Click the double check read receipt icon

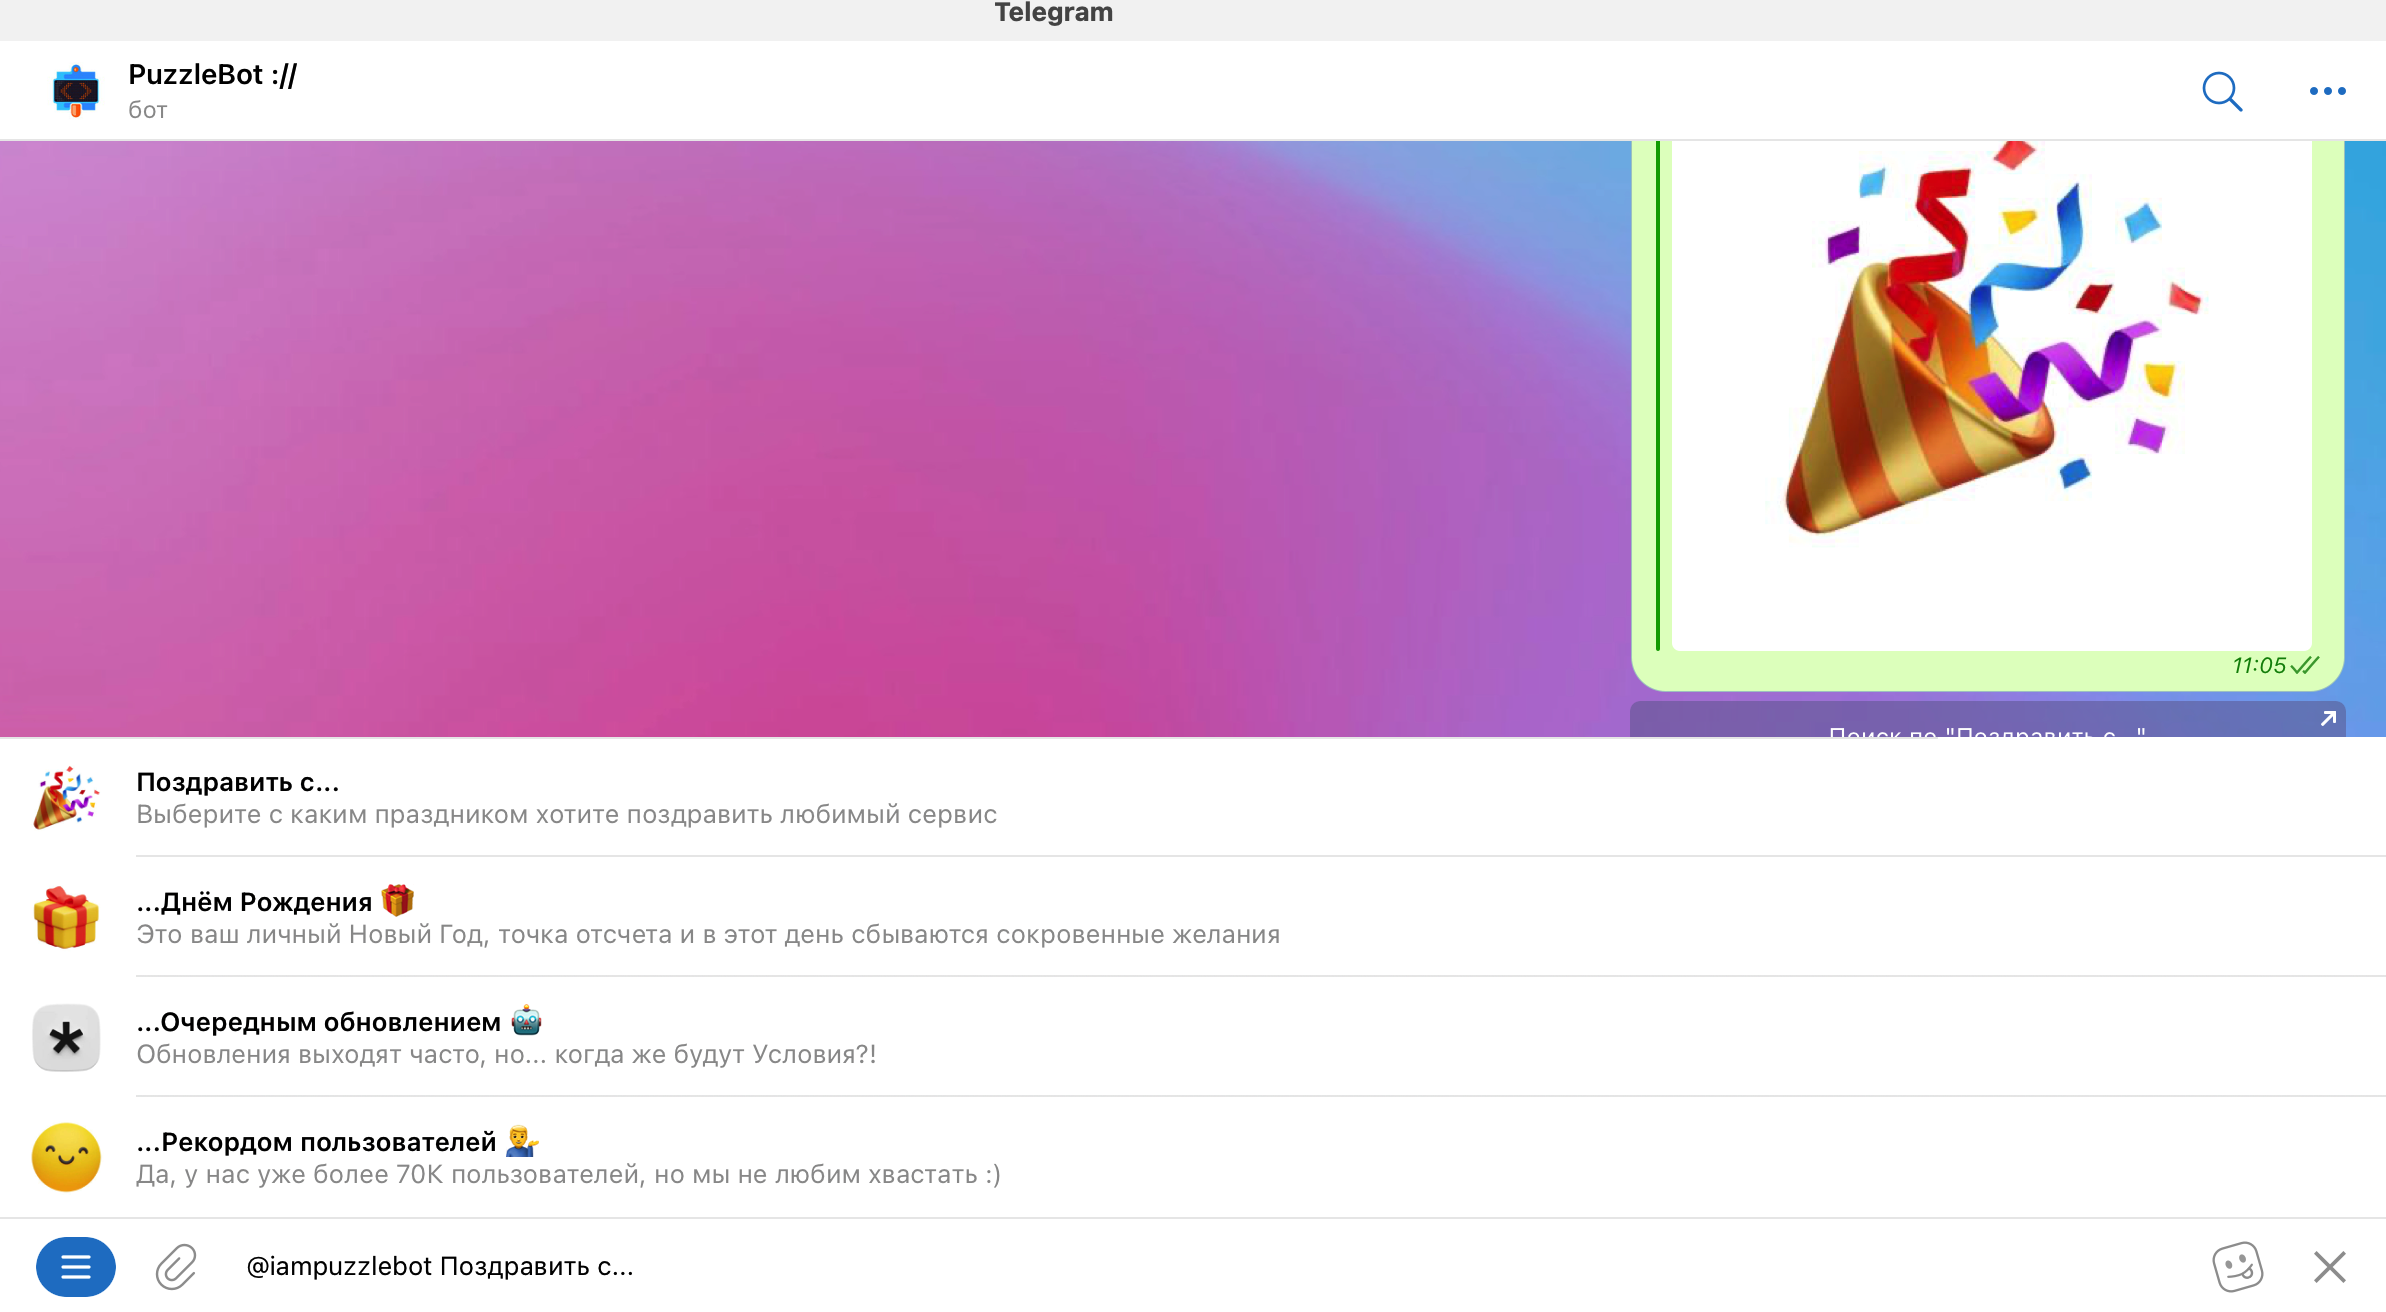(2305, 666)
